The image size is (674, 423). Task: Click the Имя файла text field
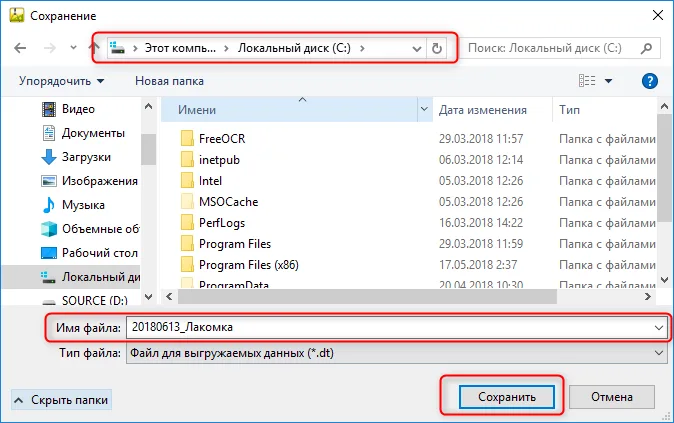pos(390,328)
